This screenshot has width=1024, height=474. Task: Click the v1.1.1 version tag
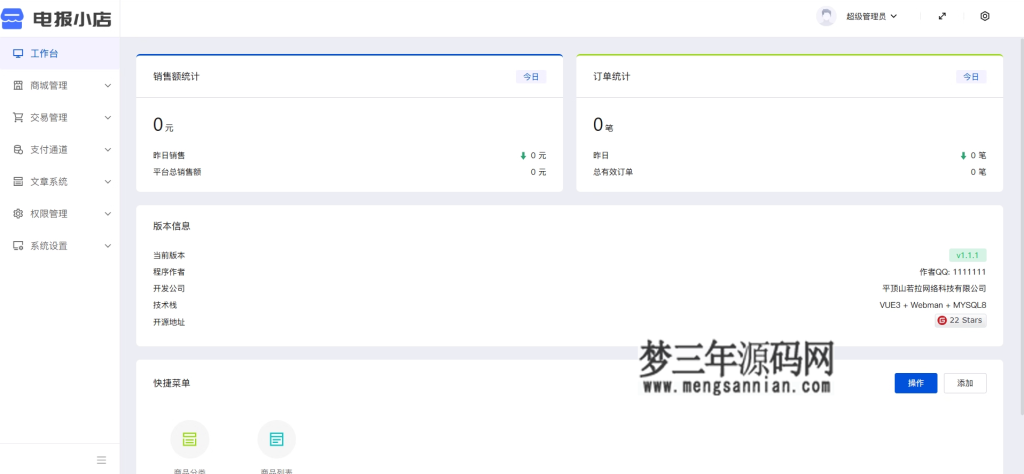pos(967,255)
